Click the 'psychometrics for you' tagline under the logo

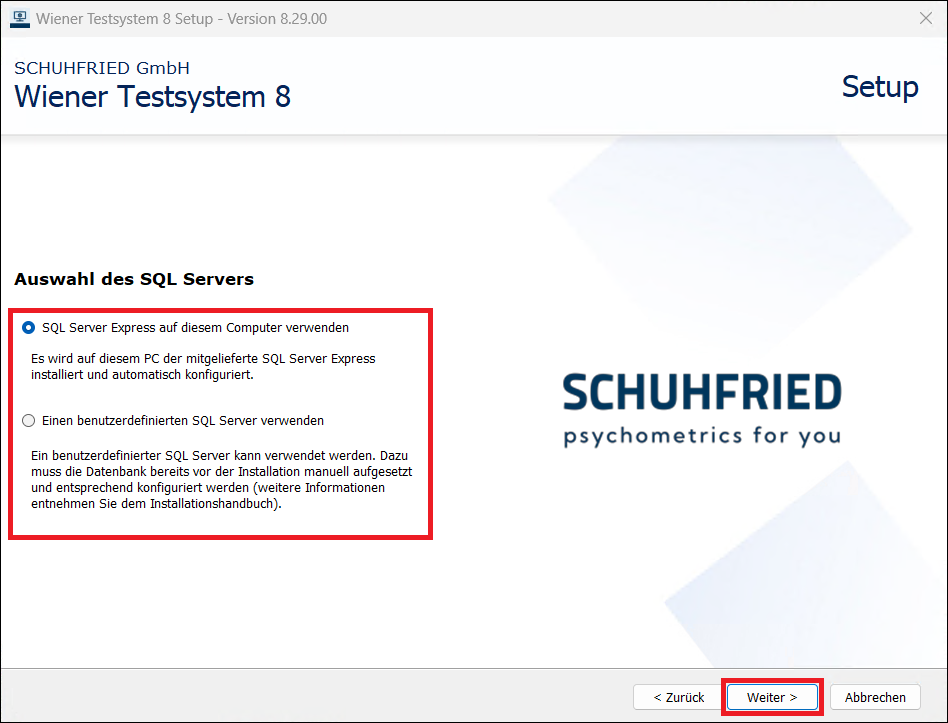click(x=702, y=434)
